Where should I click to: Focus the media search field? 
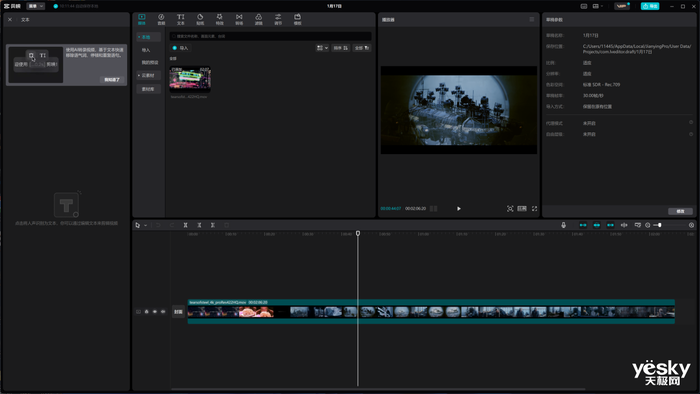(270, 36)
